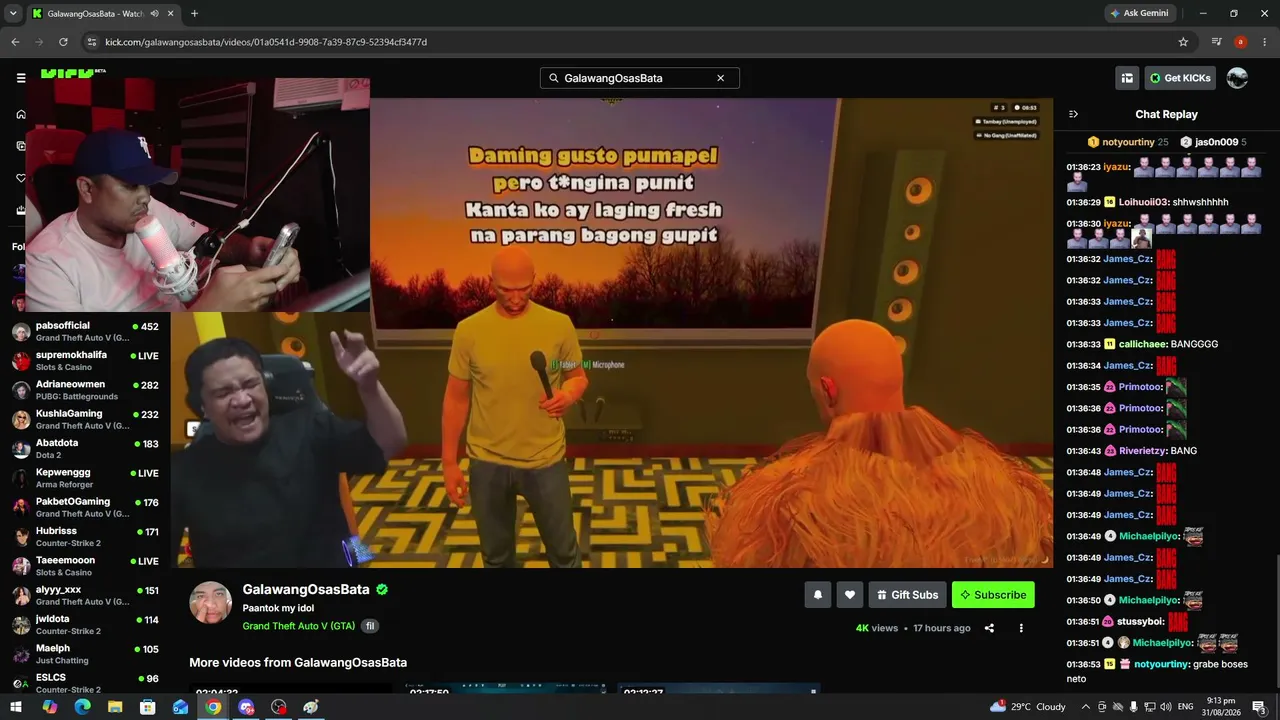Share this video
Viewport: 1280px width, 720px height.
pyautogui.click(x=989, y=628)
